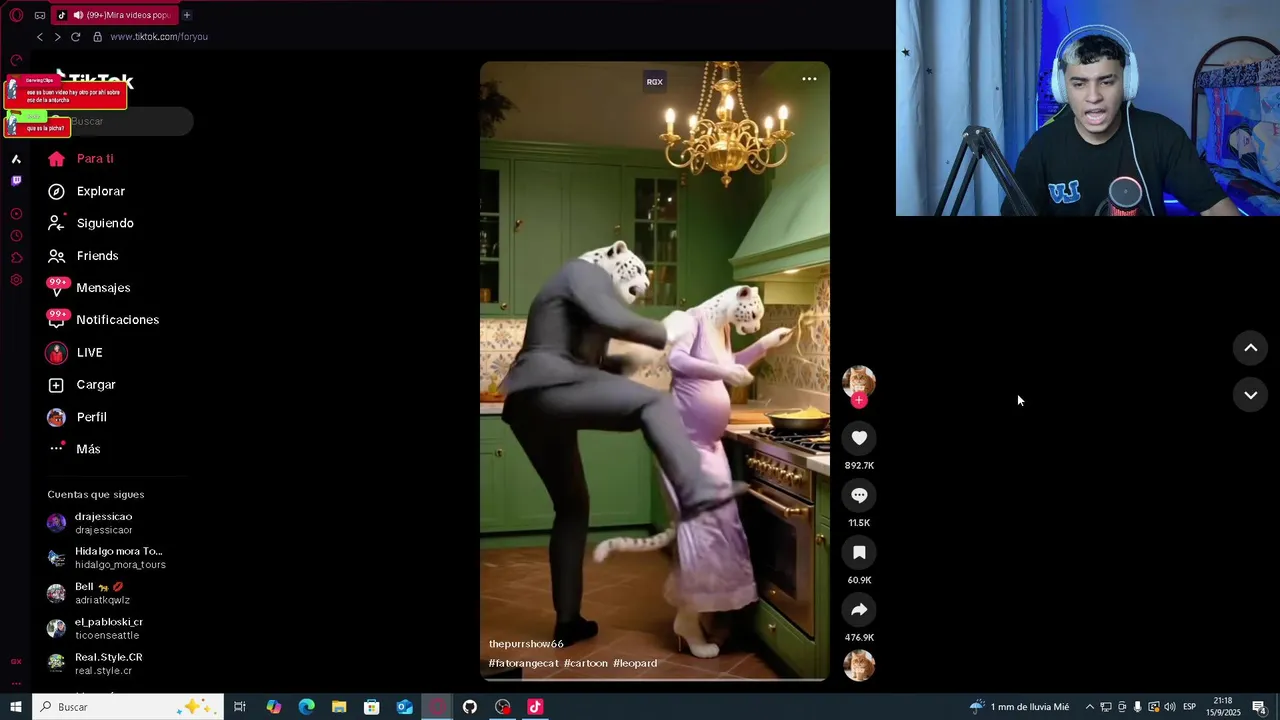
Task: Open the Opera sidebar player icon
Action: click(16, 214)
